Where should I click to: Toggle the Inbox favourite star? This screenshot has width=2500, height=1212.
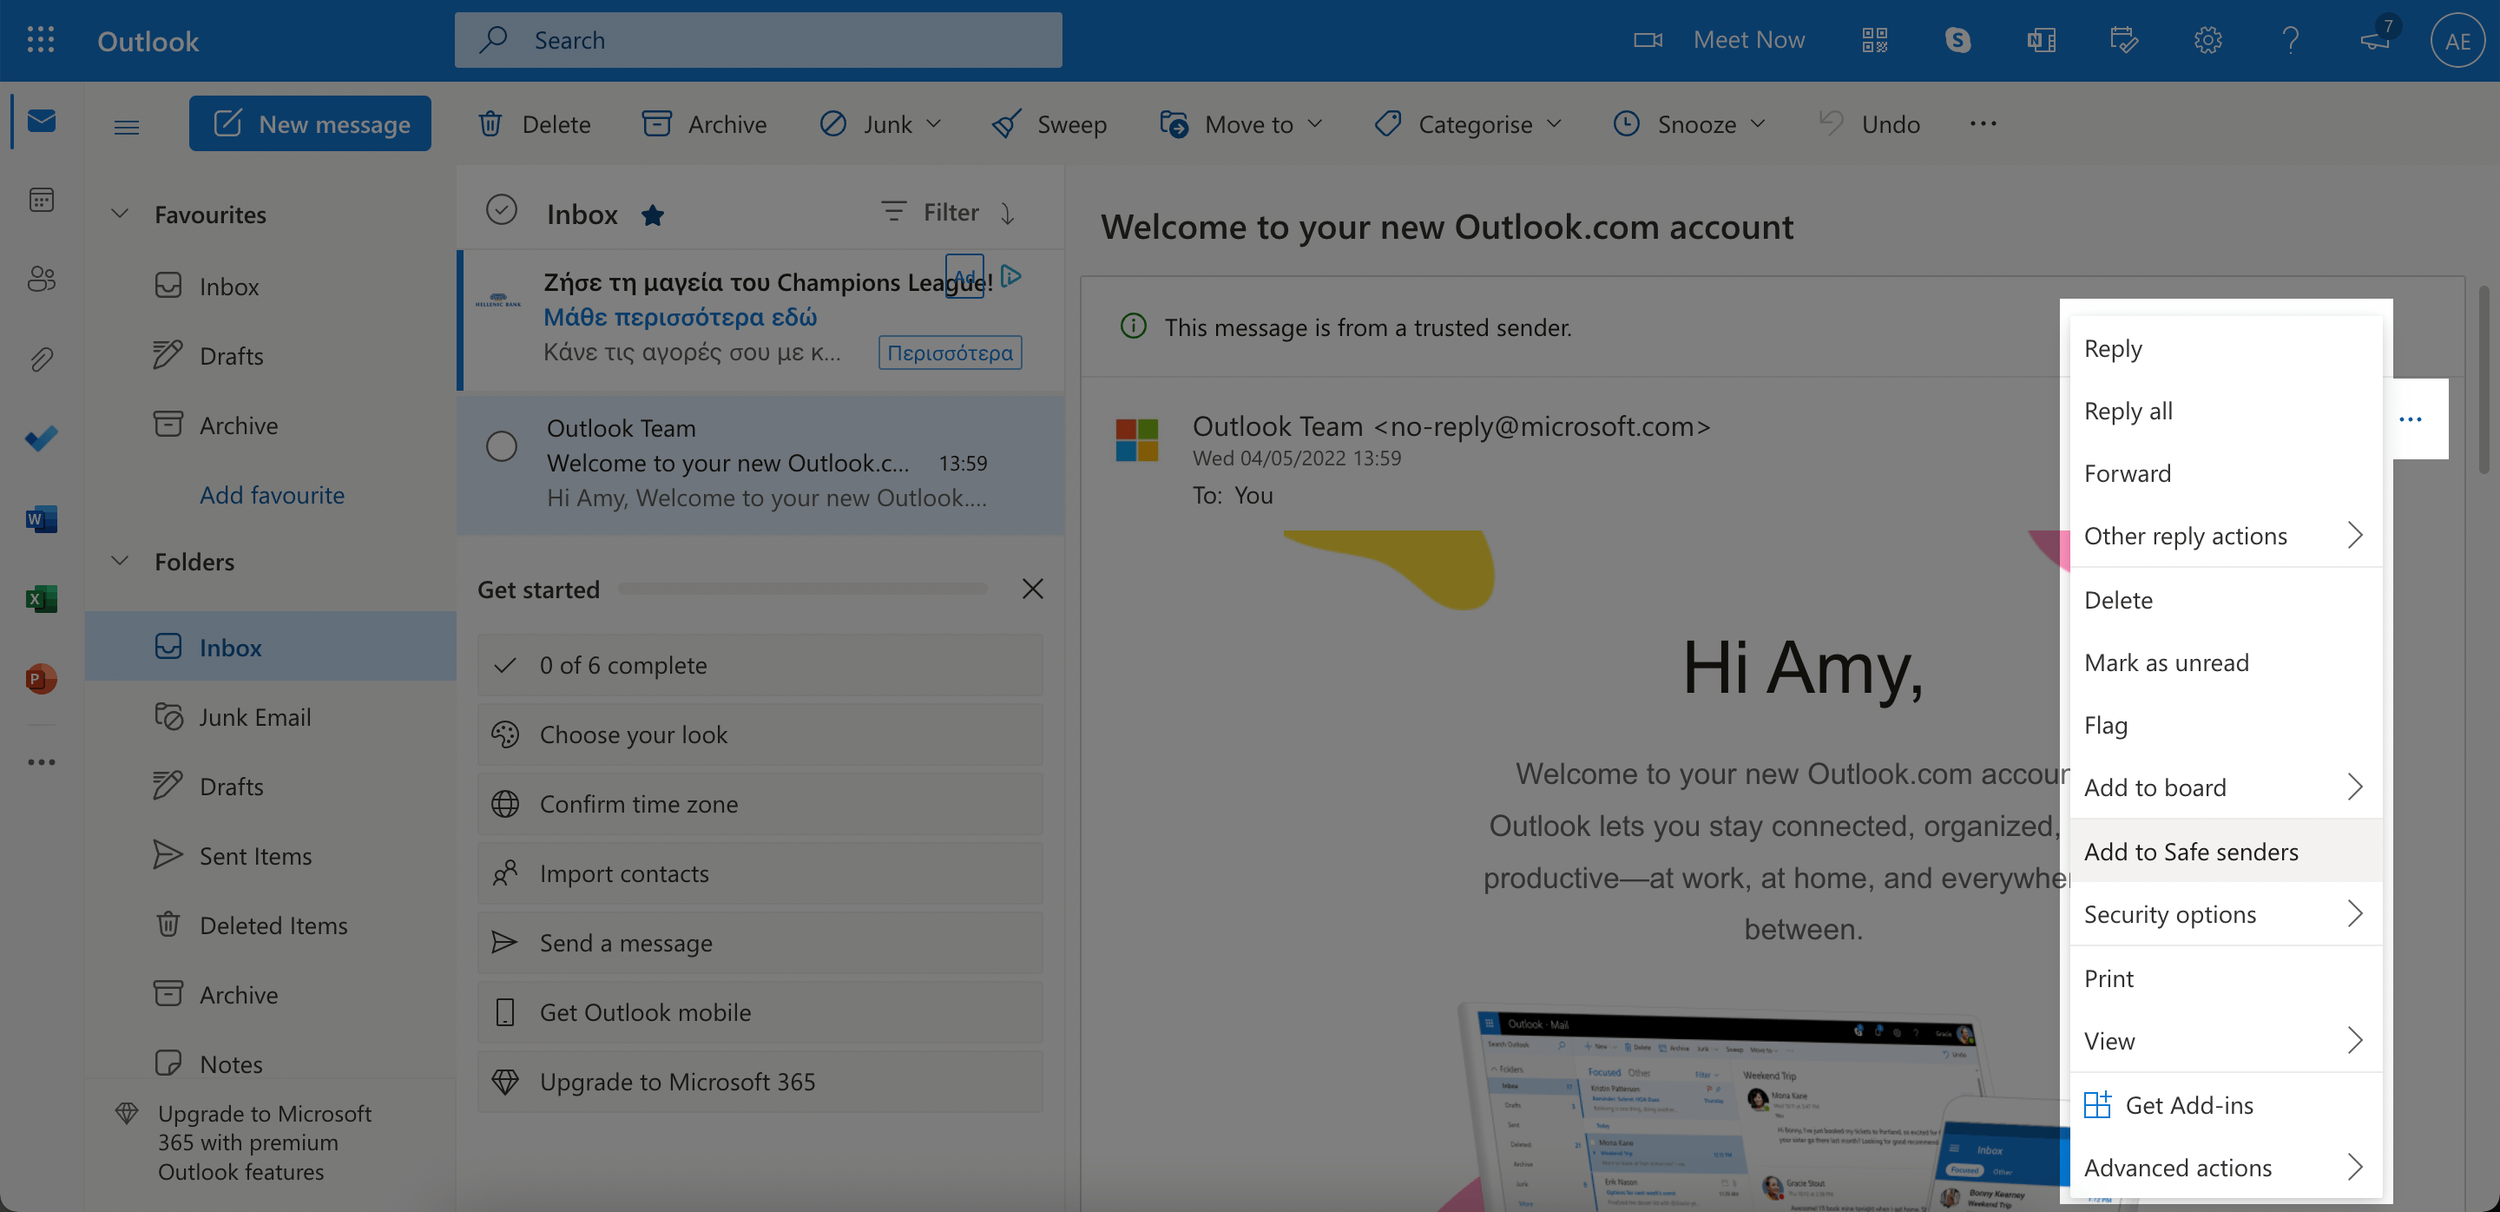(x=653, y=215)
